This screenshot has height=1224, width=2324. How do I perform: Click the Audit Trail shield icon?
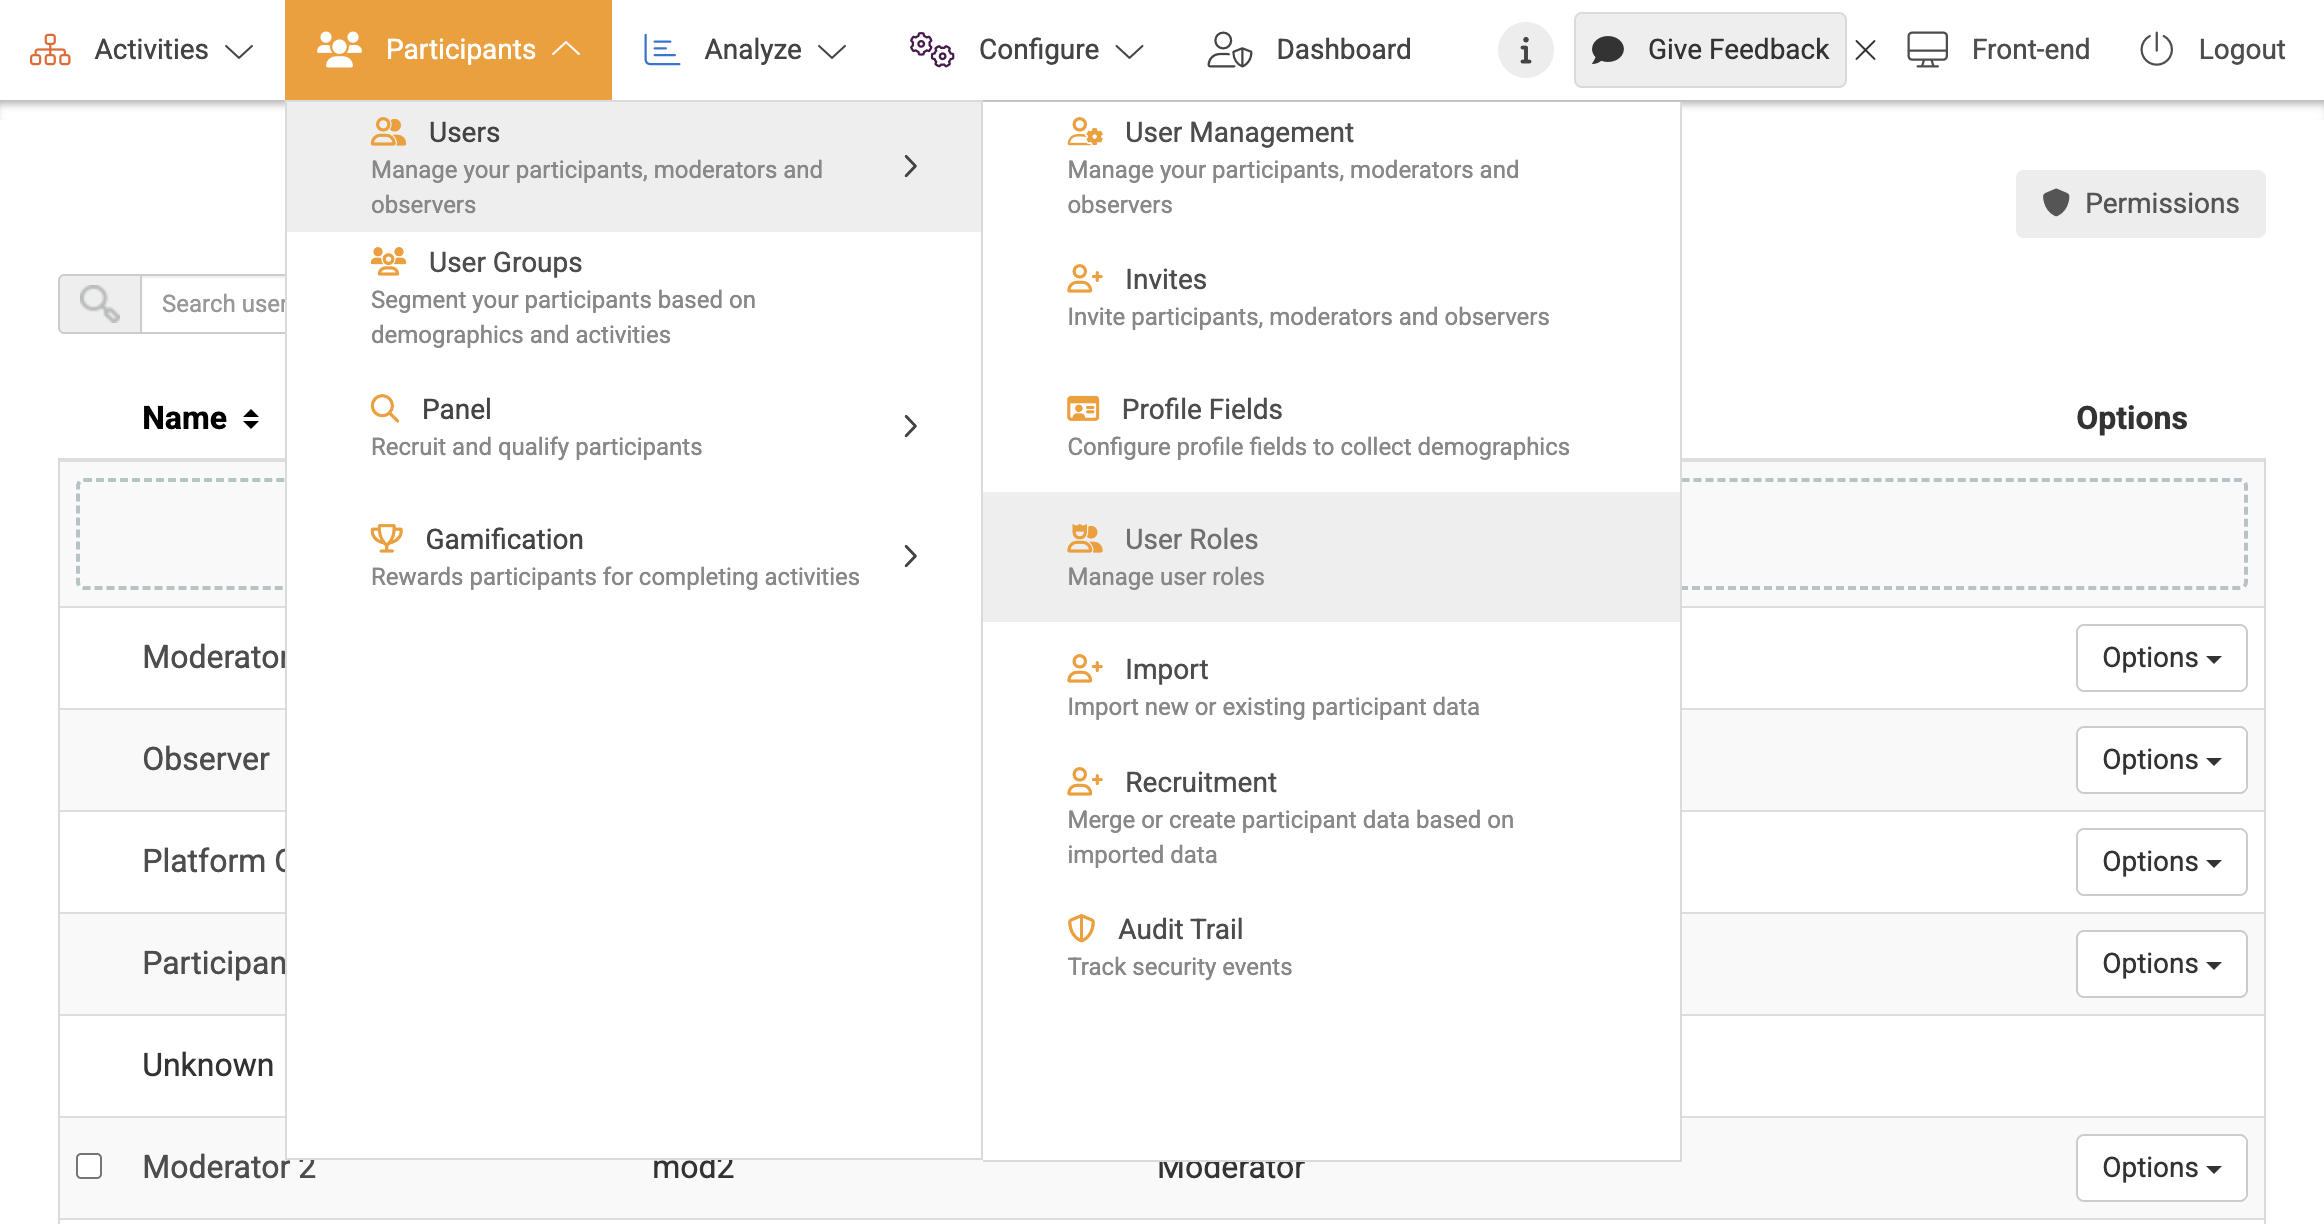(x=1081, y=929)
